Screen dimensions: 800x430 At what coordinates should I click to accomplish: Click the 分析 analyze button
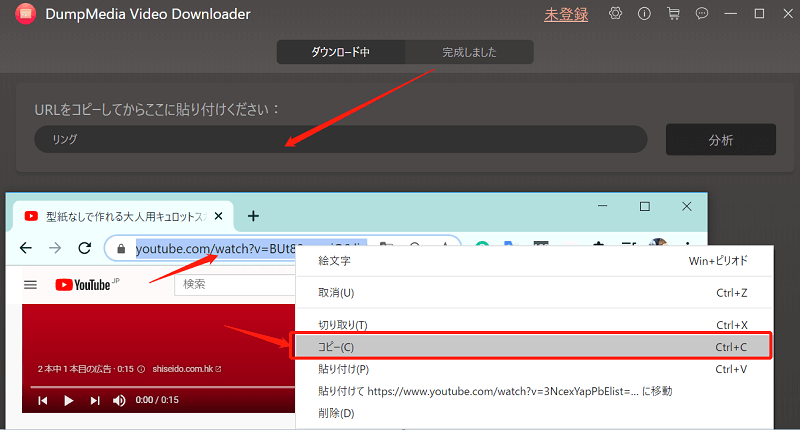[721, 140]
